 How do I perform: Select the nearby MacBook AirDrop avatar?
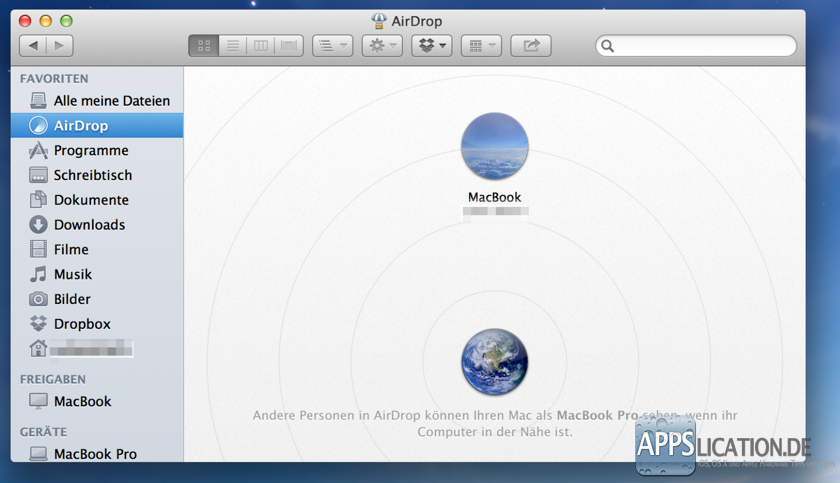point(494,146)
